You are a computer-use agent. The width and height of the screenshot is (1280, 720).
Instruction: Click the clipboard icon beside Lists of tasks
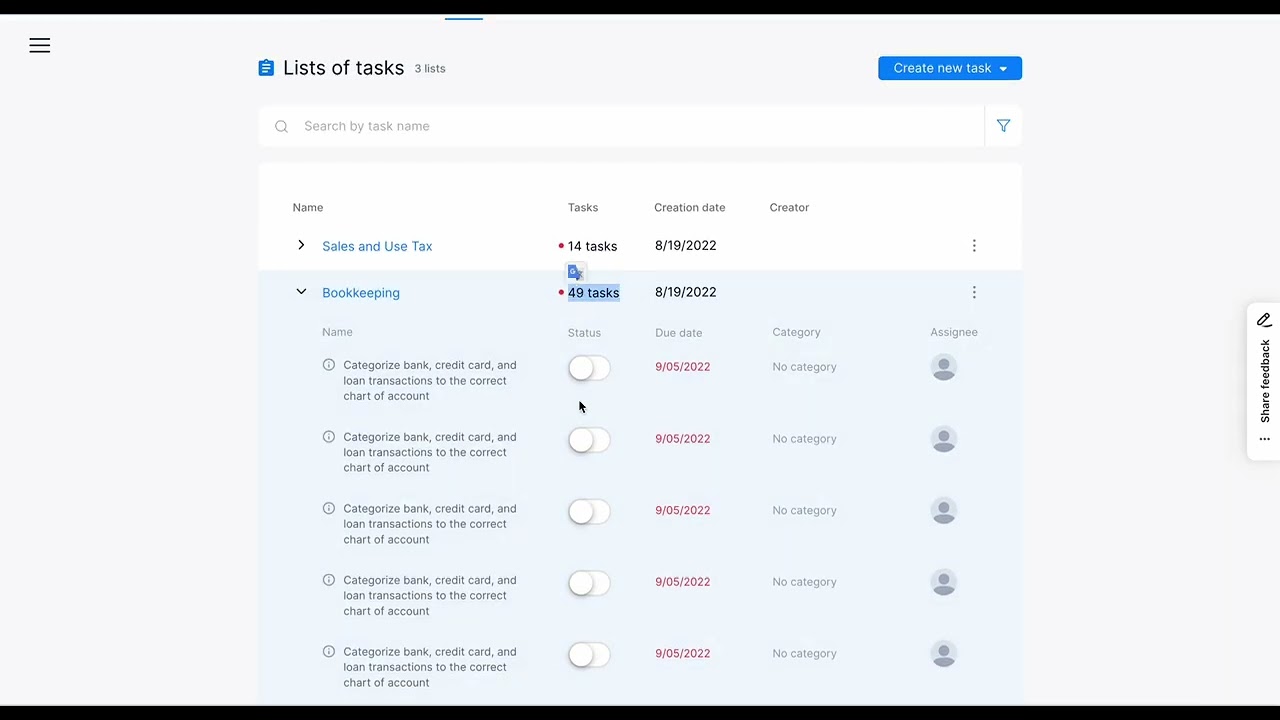pos(266,68)
